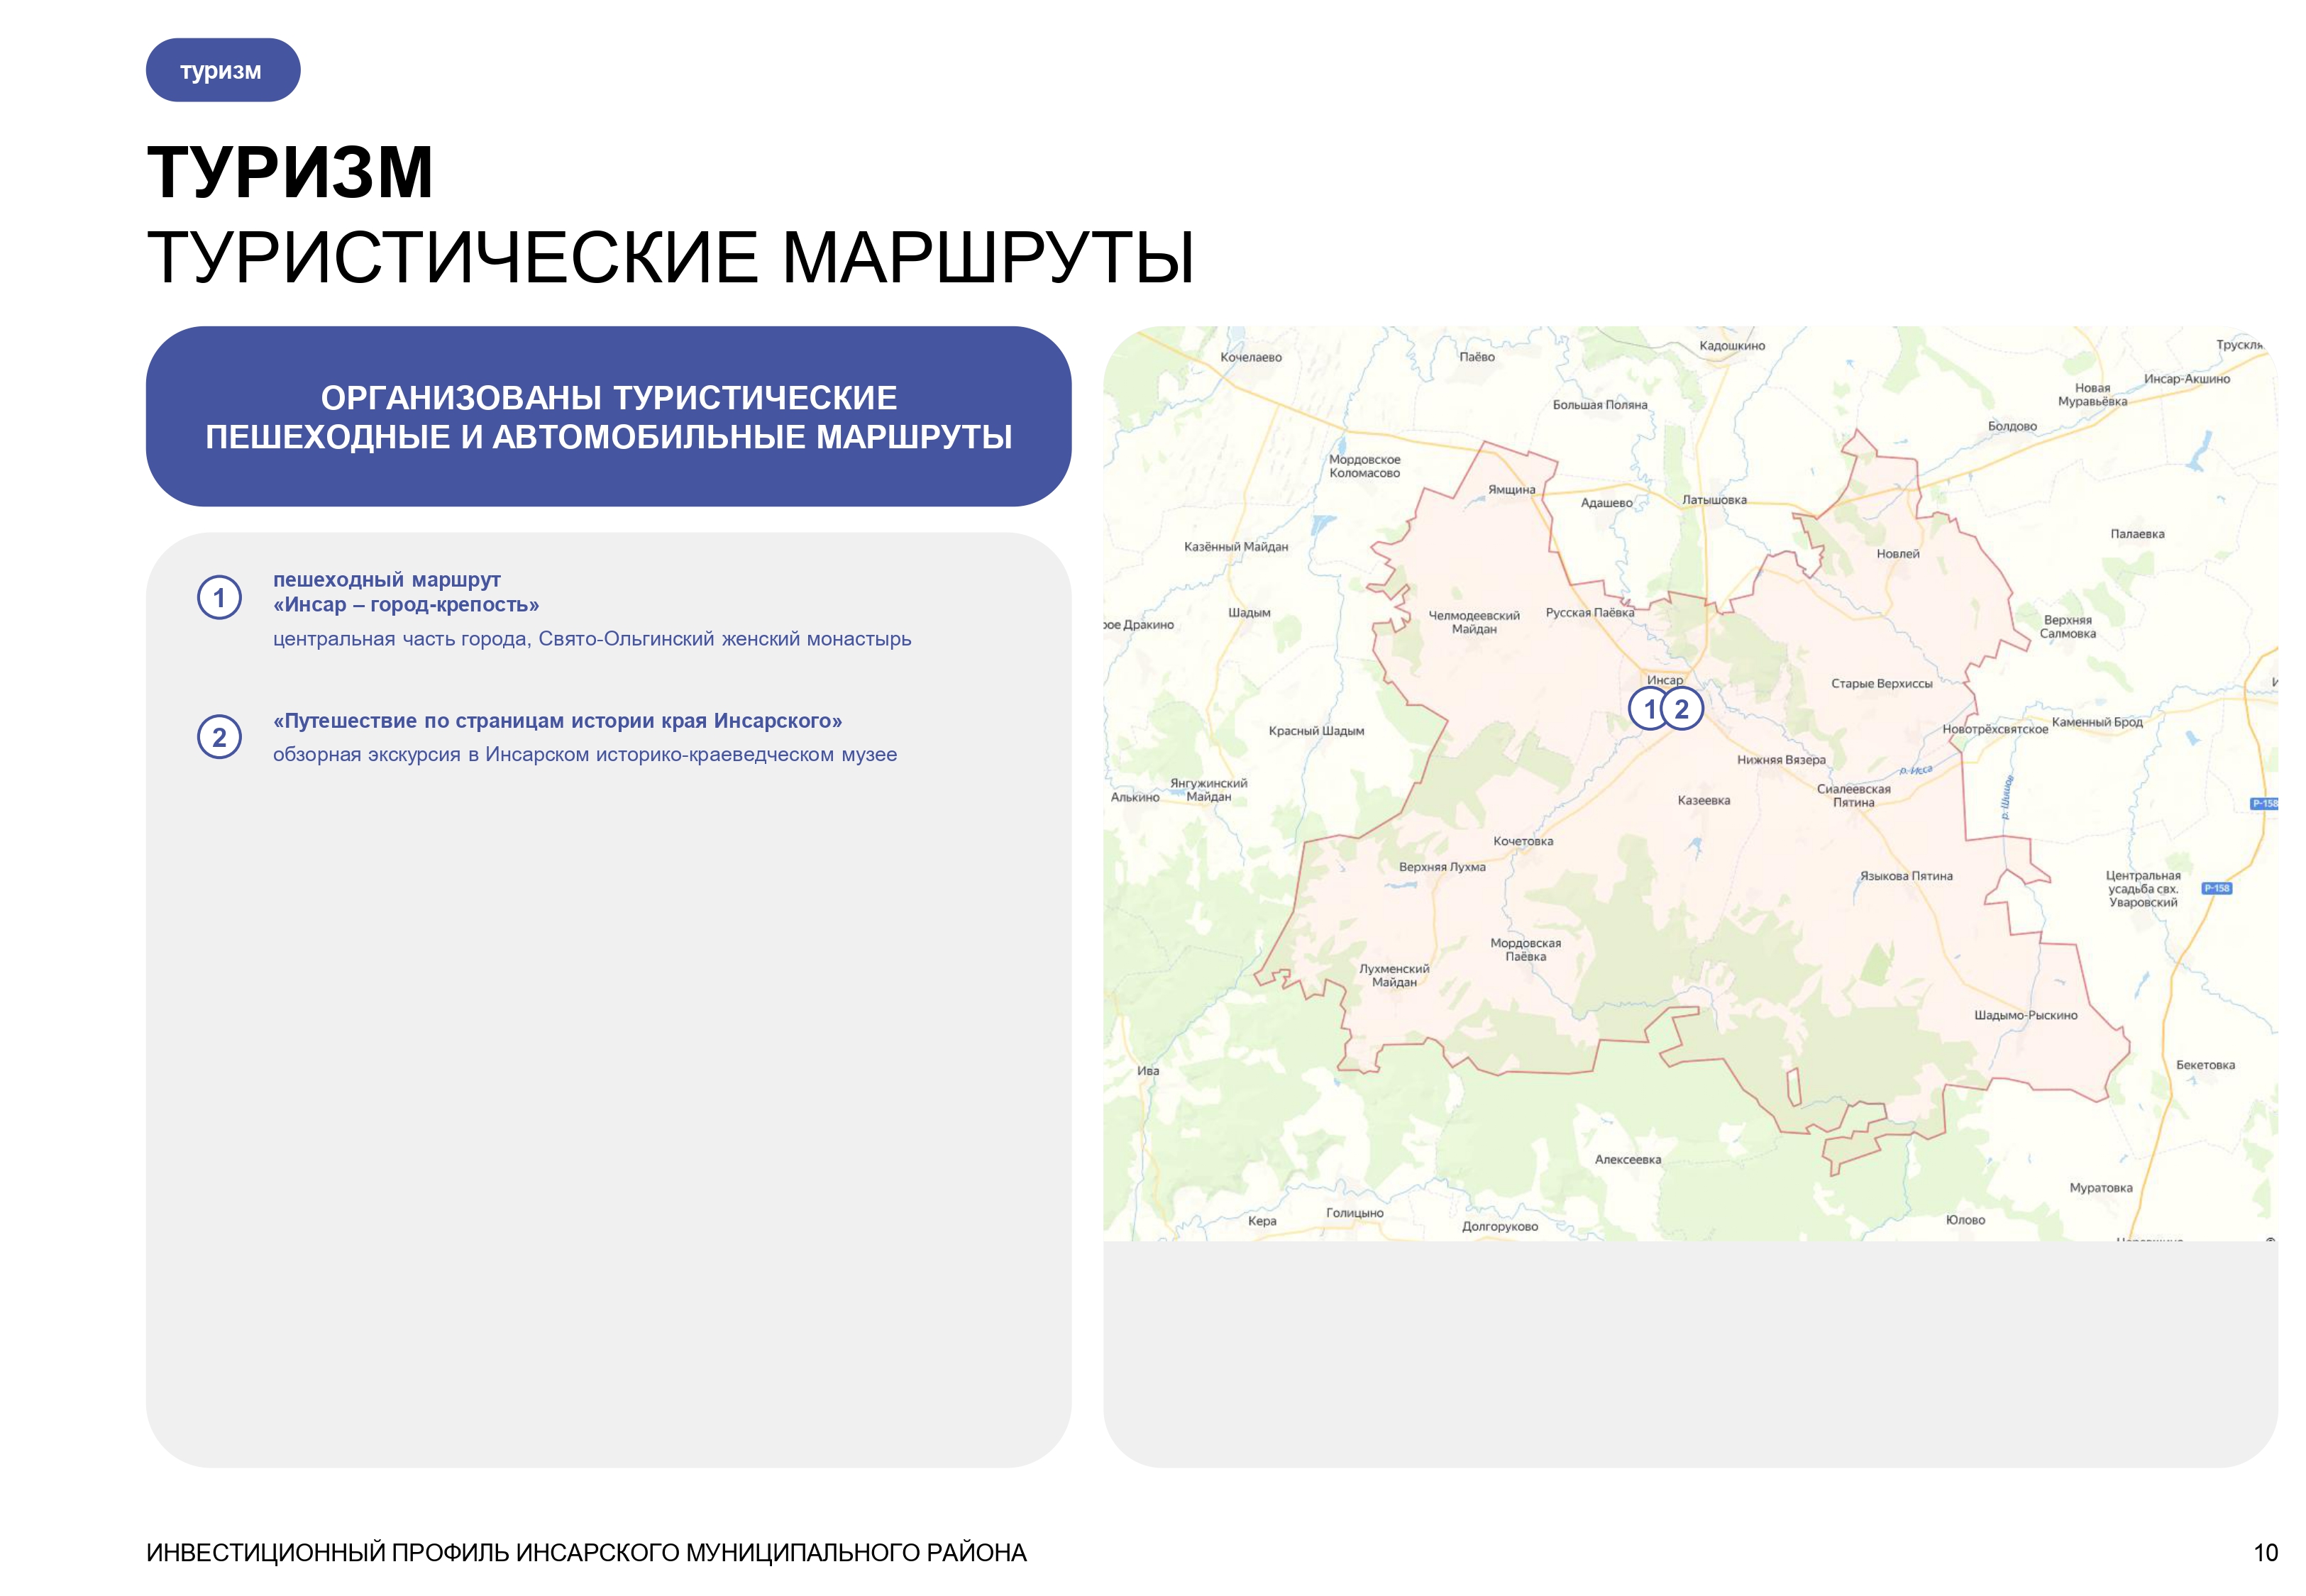
Task: Click the «Нижняя Вязера» map label
Action: [x=1781, y=760]
